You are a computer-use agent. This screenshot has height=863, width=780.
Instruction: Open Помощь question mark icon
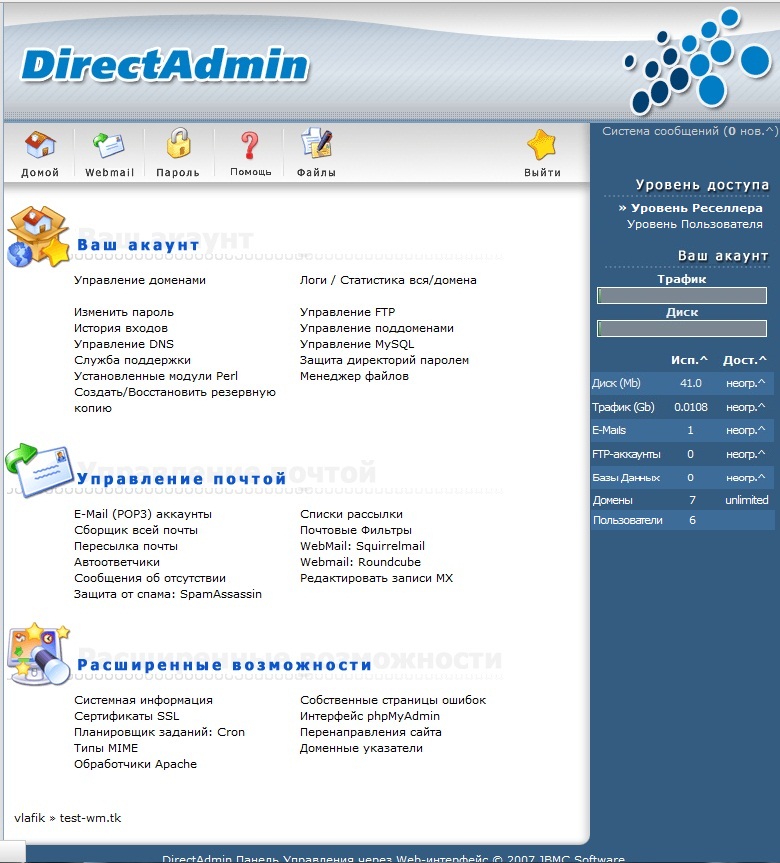click(x=250, y=145)
